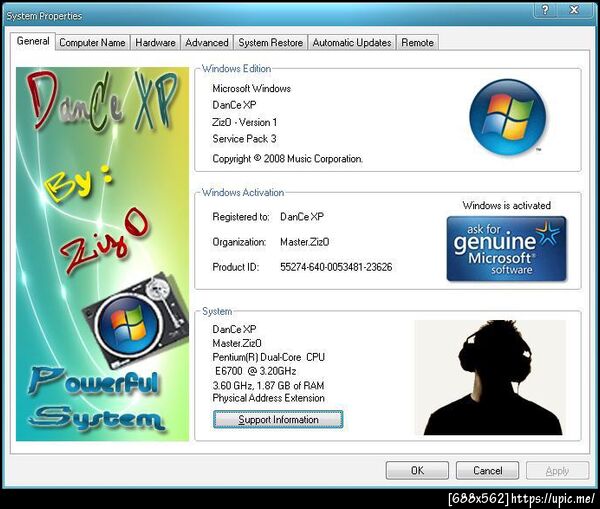Image resolution: width=600 pixels, height=509 pixels.
Task: Click the Product ID 55274-640-0053481-23626
Action: (x=336, y=267)
